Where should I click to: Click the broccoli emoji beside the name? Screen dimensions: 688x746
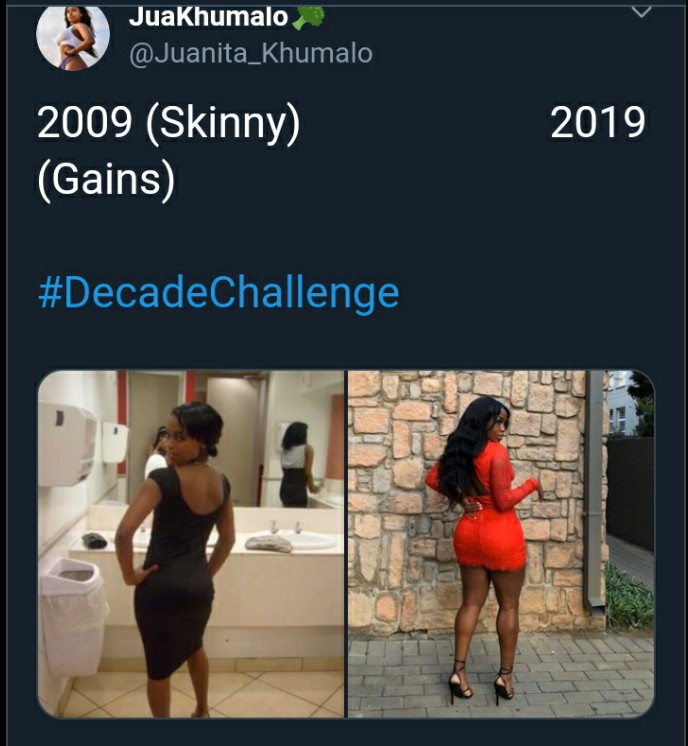point(308,17)
